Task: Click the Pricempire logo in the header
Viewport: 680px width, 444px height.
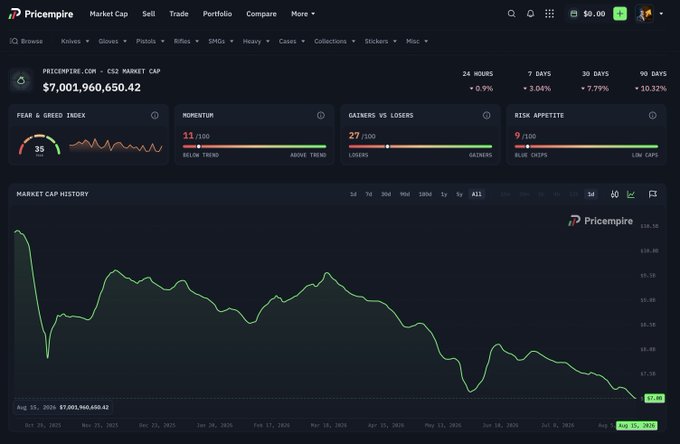Action: click(x=41, y=14)
